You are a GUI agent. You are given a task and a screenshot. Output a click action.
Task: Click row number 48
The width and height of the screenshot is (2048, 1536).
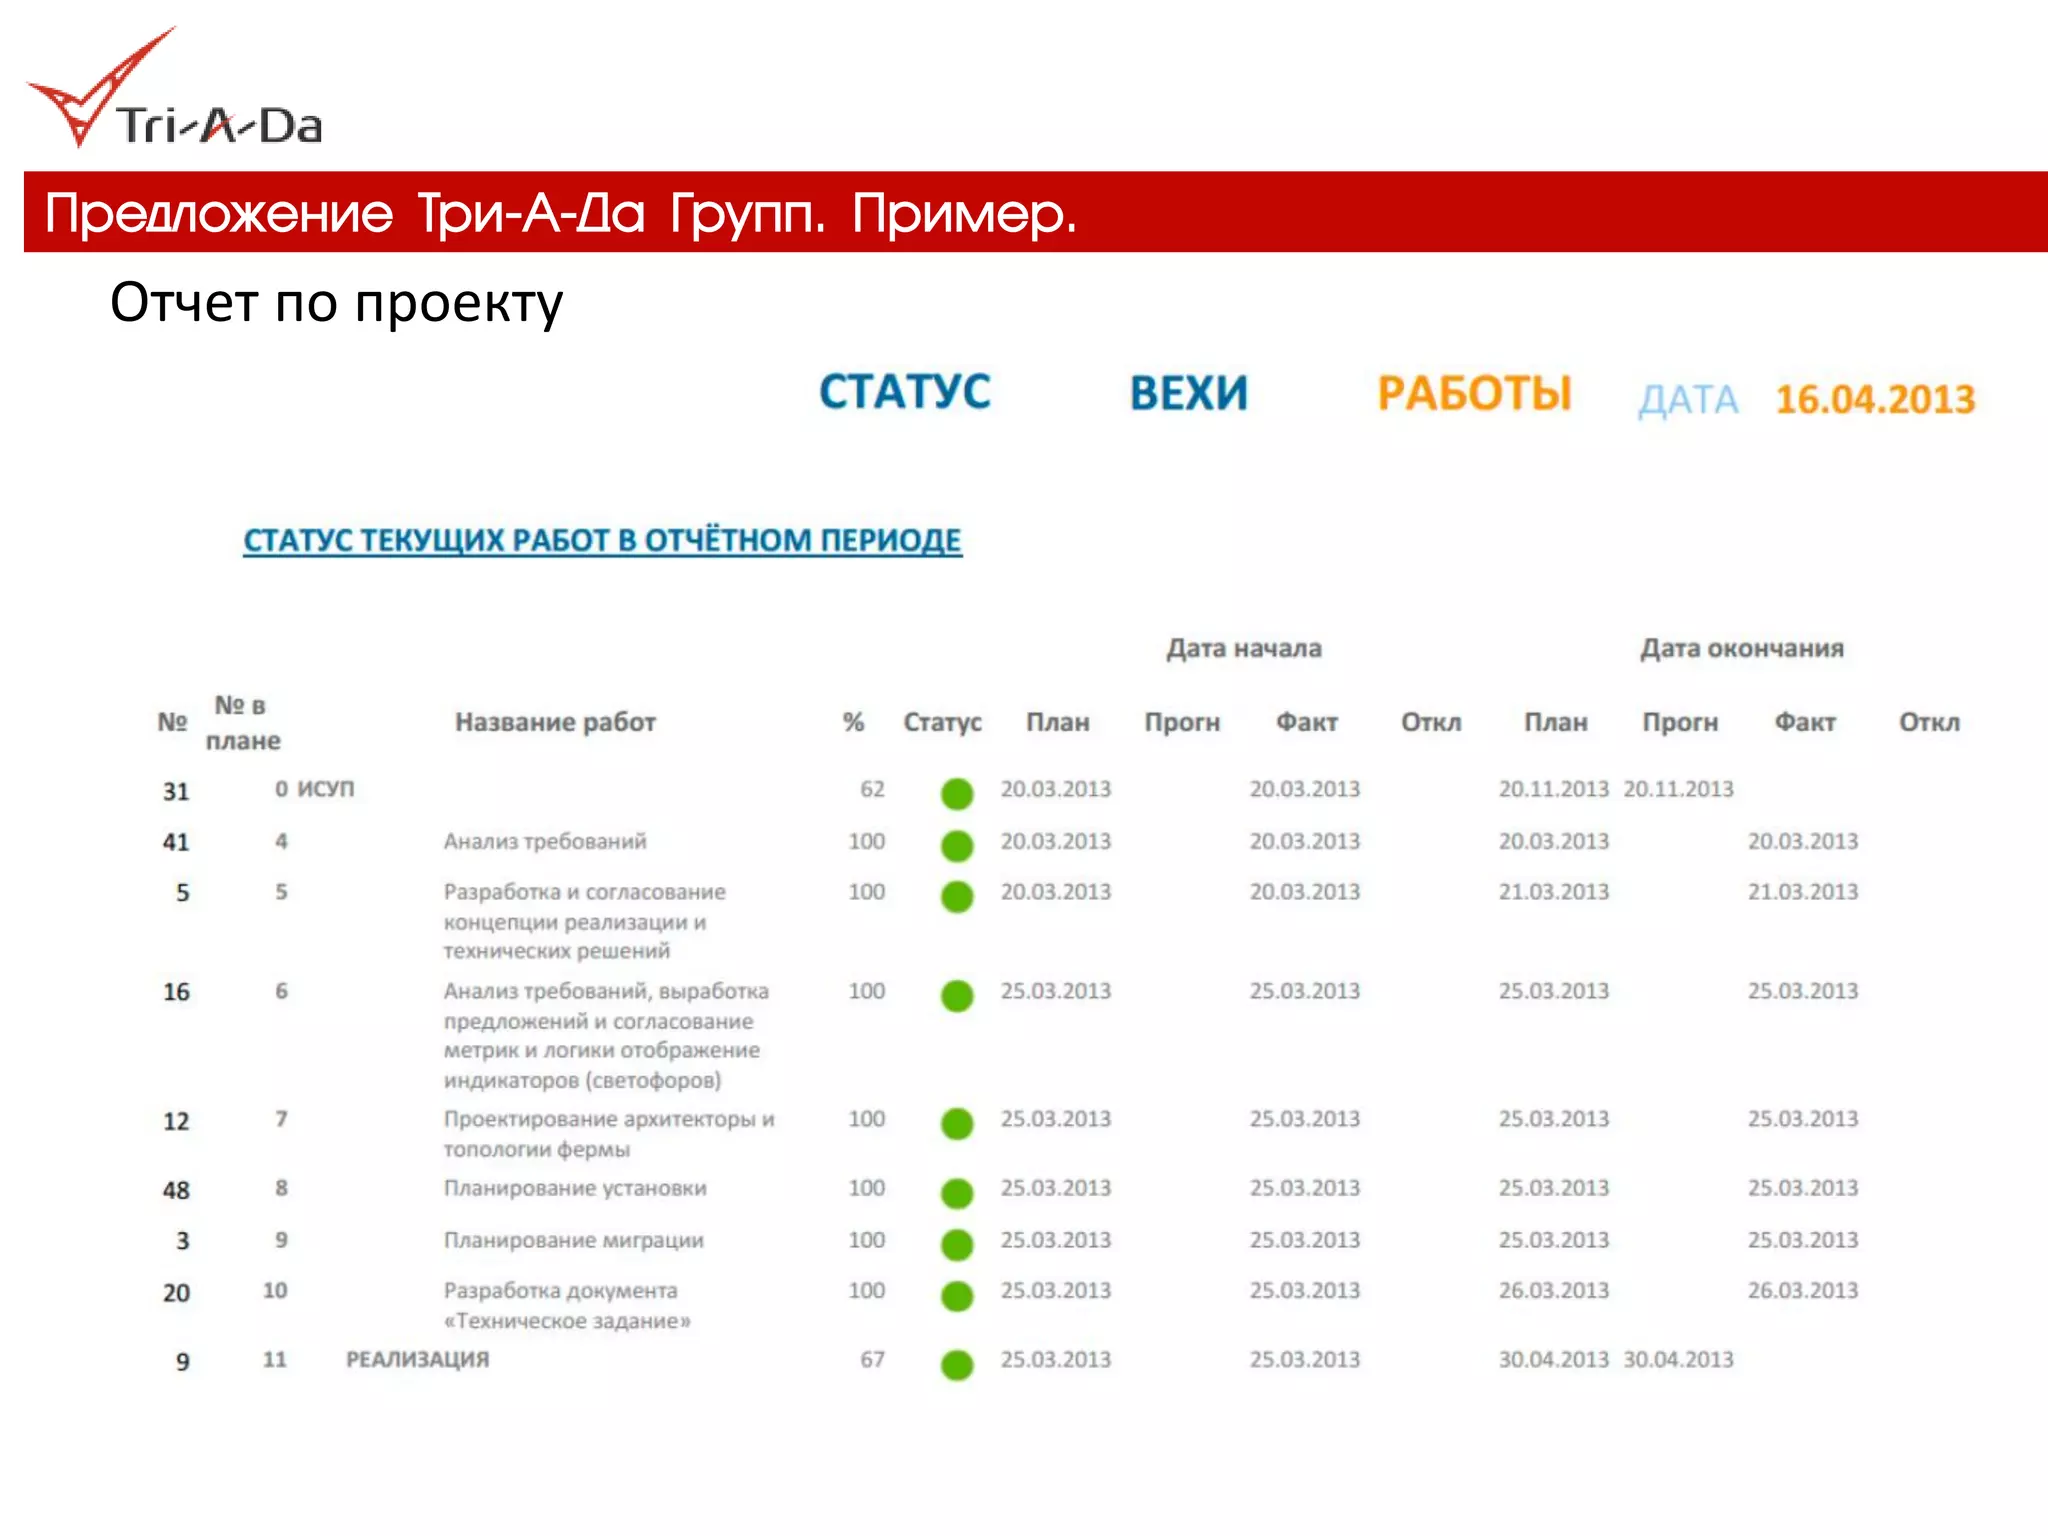[176, 1190]
